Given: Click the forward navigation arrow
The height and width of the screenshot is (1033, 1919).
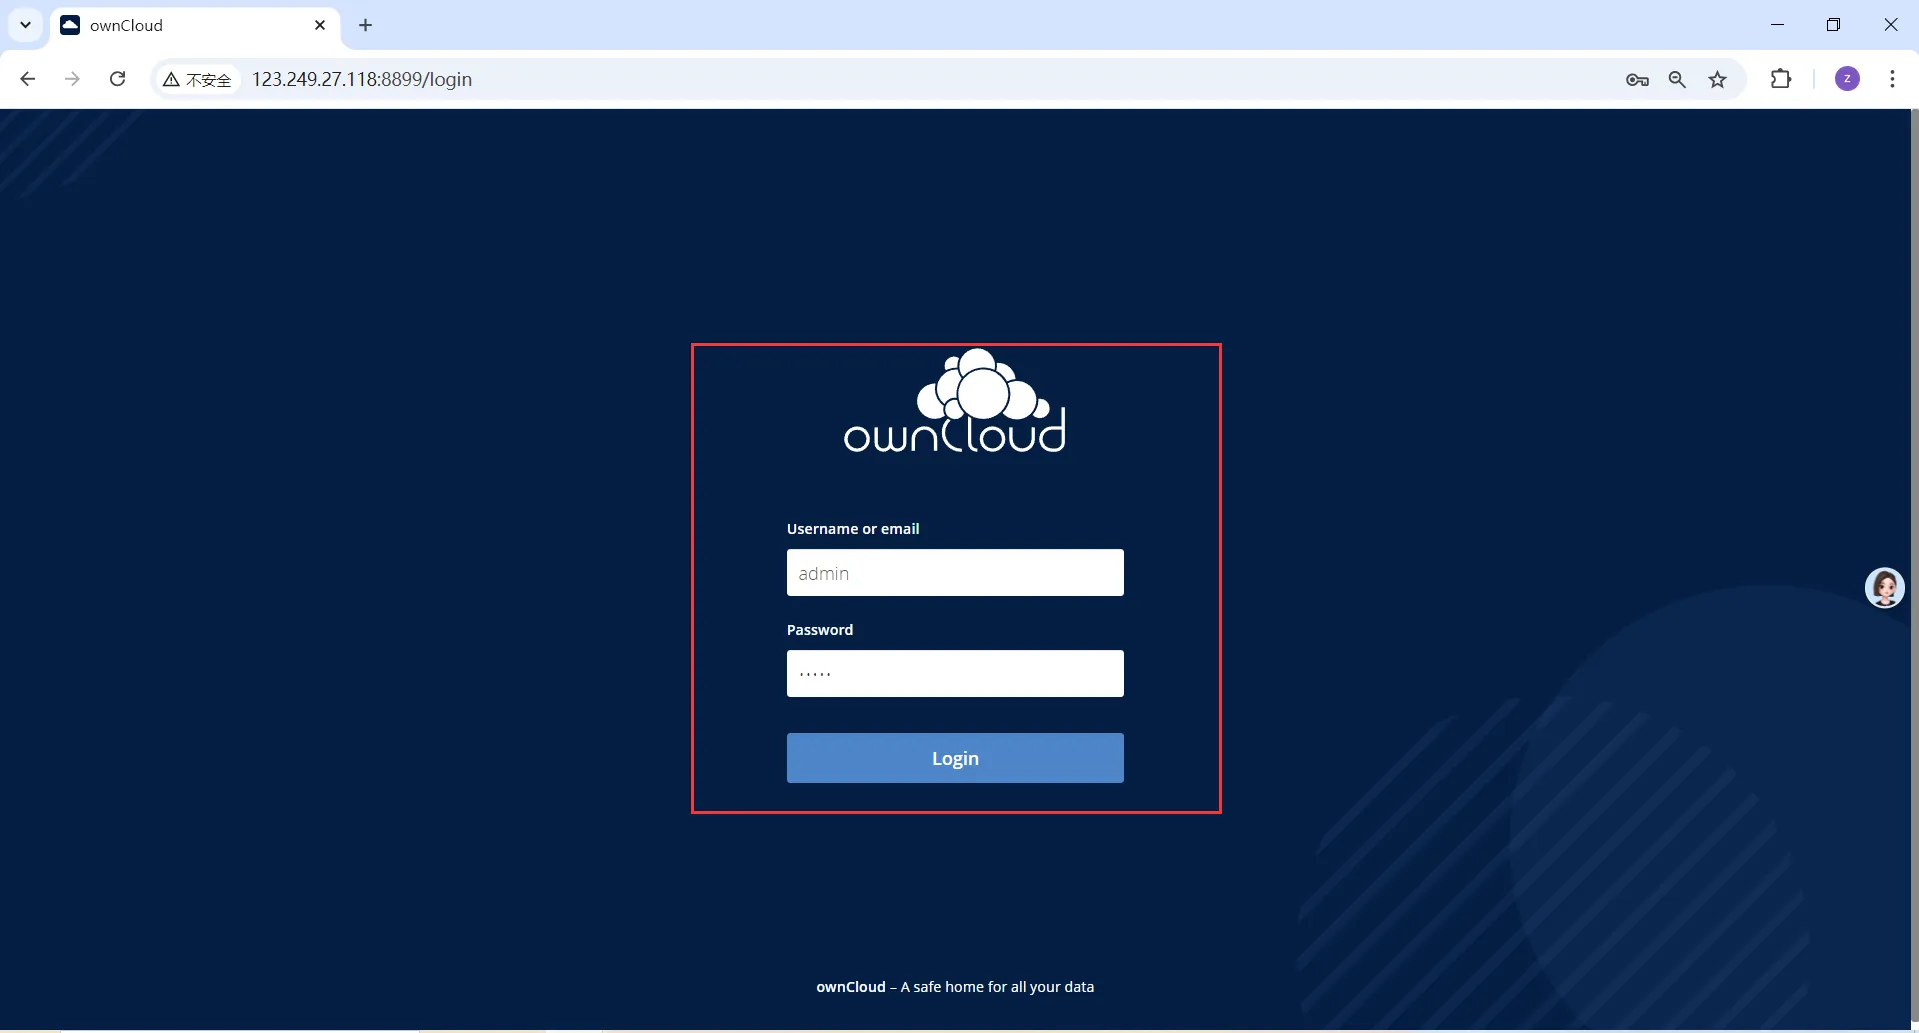Looking at the screenshot, I should [x=72, y=79].
